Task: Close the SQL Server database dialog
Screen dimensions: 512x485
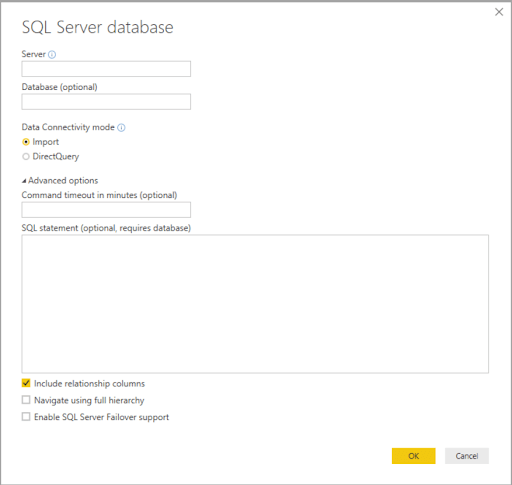Action: coord(499,12)
